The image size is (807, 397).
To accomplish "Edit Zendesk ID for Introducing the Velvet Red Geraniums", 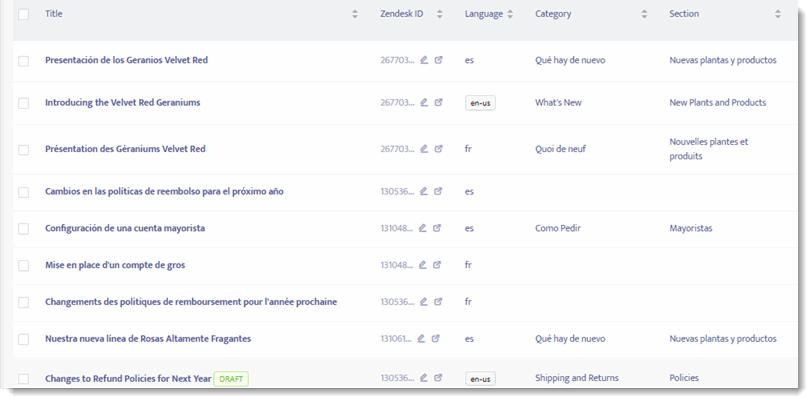I will click(x=424, y=102).
